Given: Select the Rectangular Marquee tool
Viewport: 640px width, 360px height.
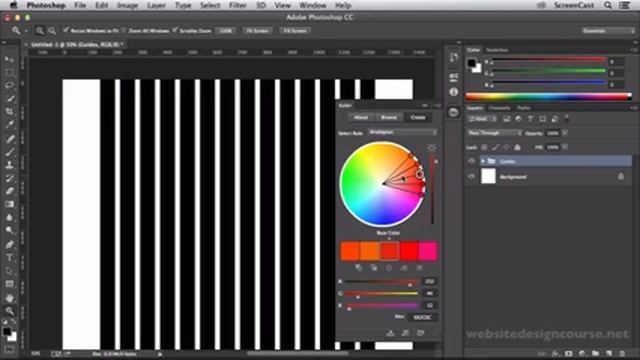Looking at the screenshot, I should coord(9,73).
